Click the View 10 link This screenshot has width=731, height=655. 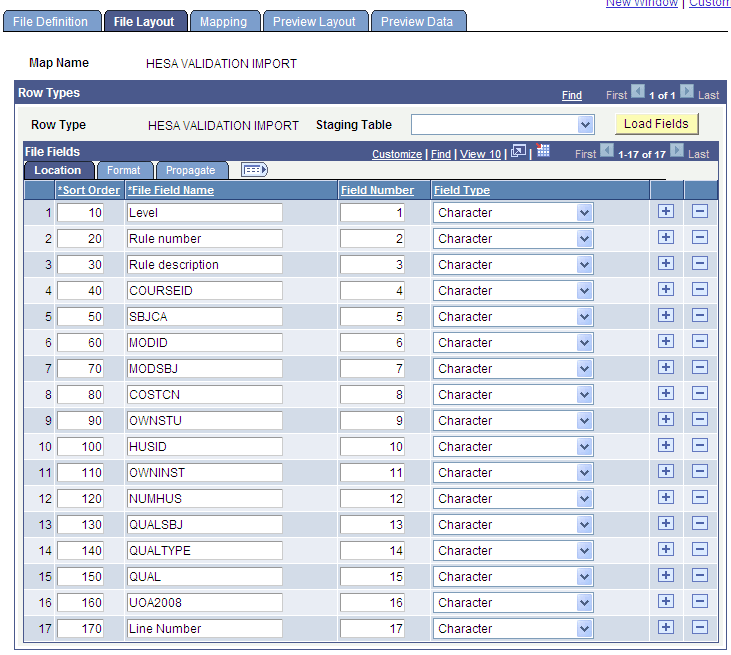point(480,154)
